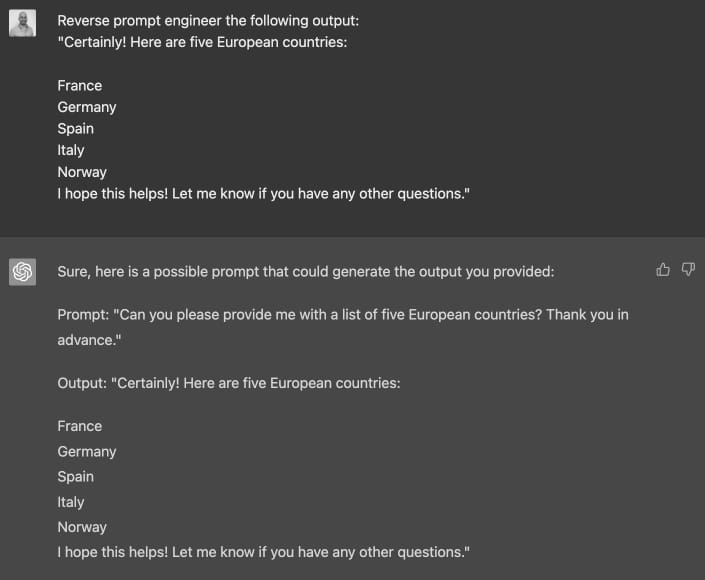Click "France" in ChatGPT's response
Screen dimensions: 705x580
80,426
